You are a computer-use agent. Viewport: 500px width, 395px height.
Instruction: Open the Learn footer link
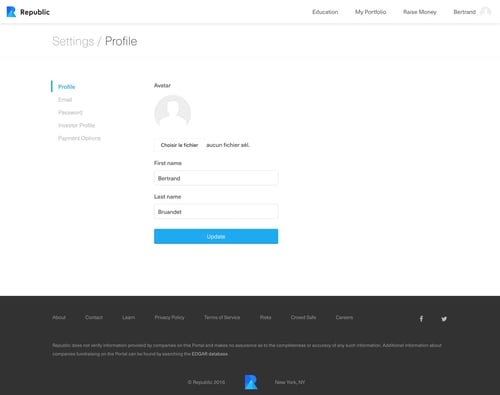point(129,317)
